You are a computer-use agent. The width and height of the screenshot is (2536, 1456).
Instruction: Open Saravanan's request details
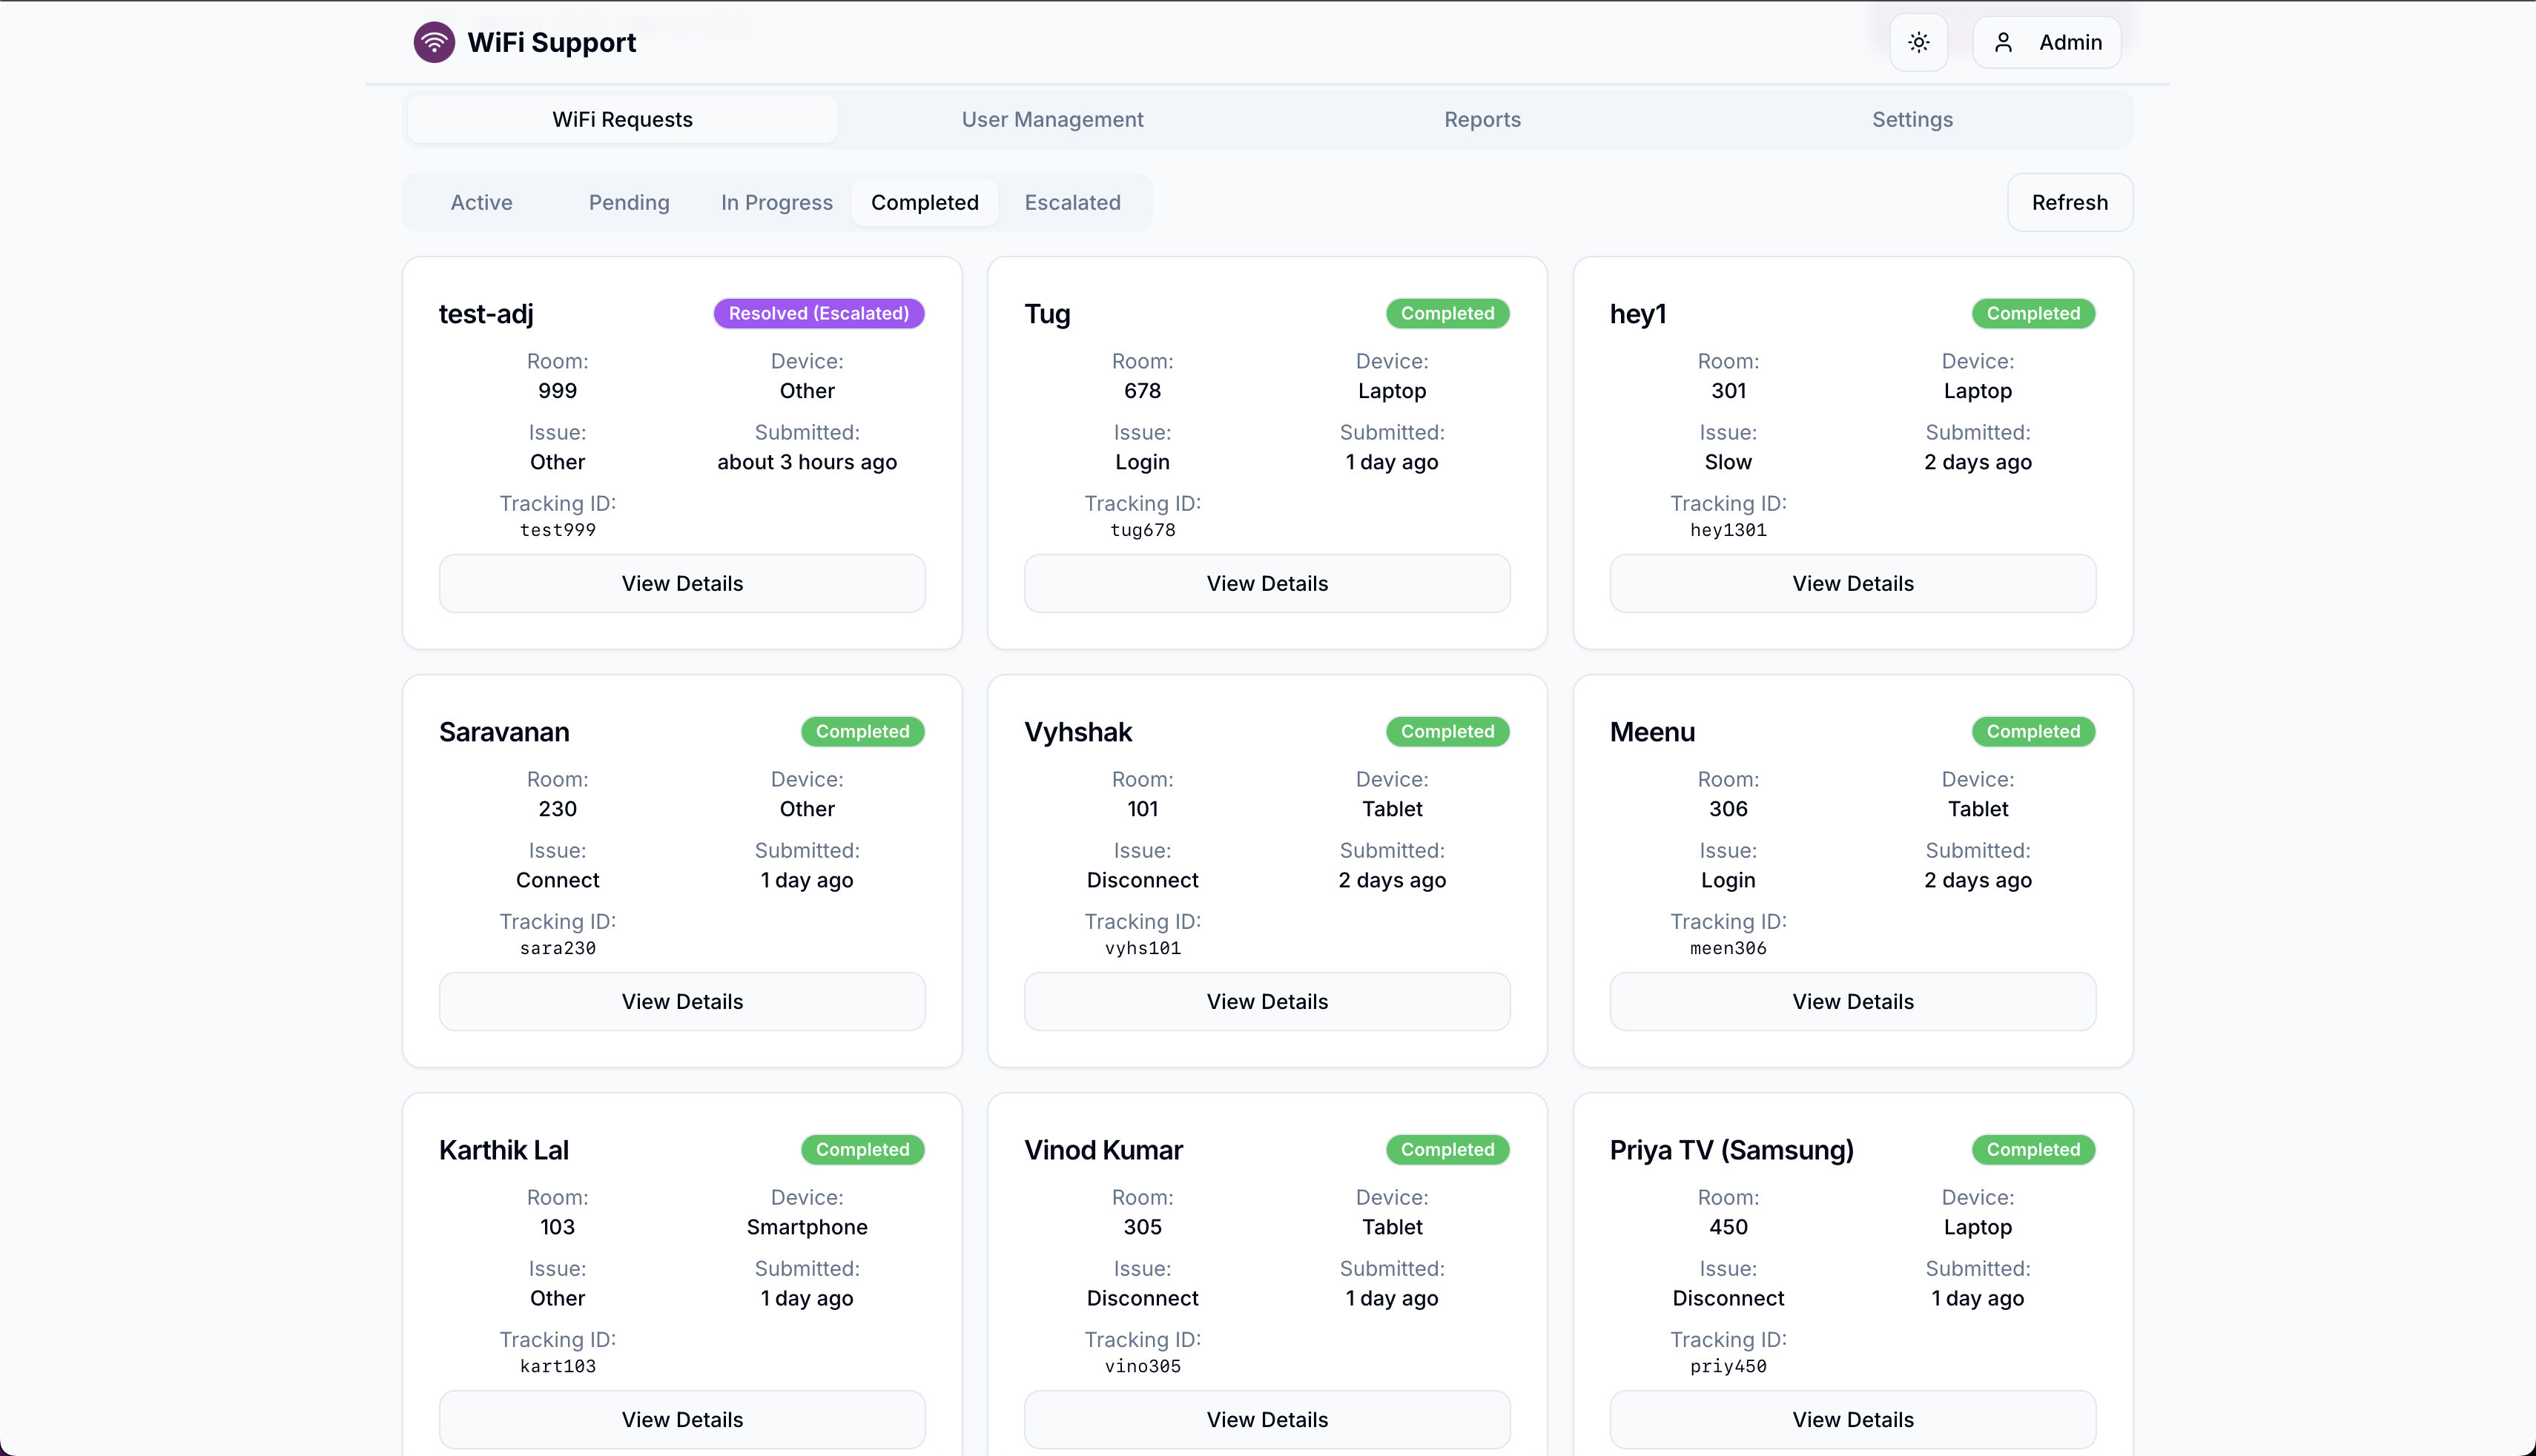(682, 1001)
